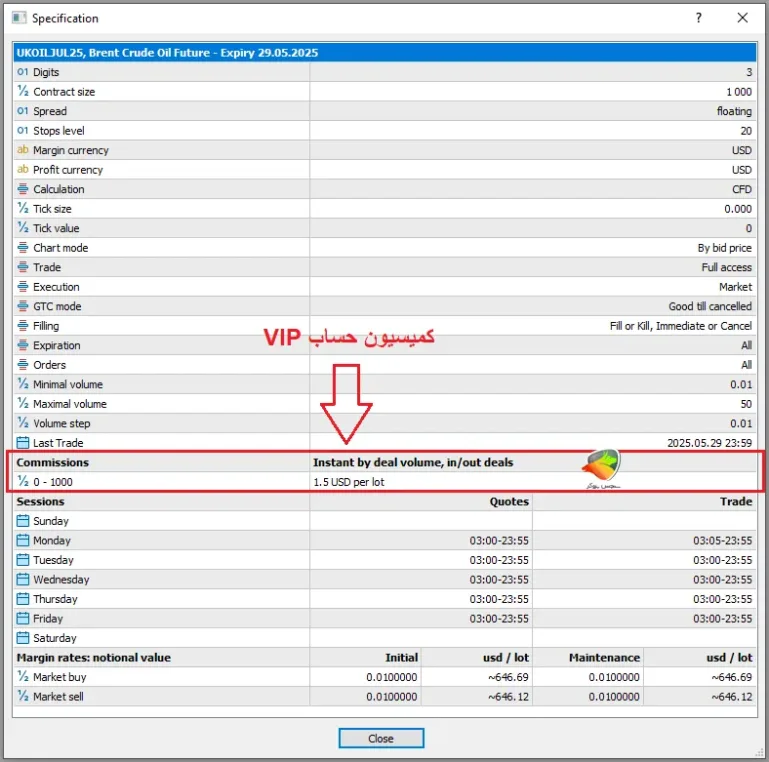Image resolution: width=769 pixels, height=762 pixels.
Task: Select the value Good till cancelled
Action: (710, 306)
